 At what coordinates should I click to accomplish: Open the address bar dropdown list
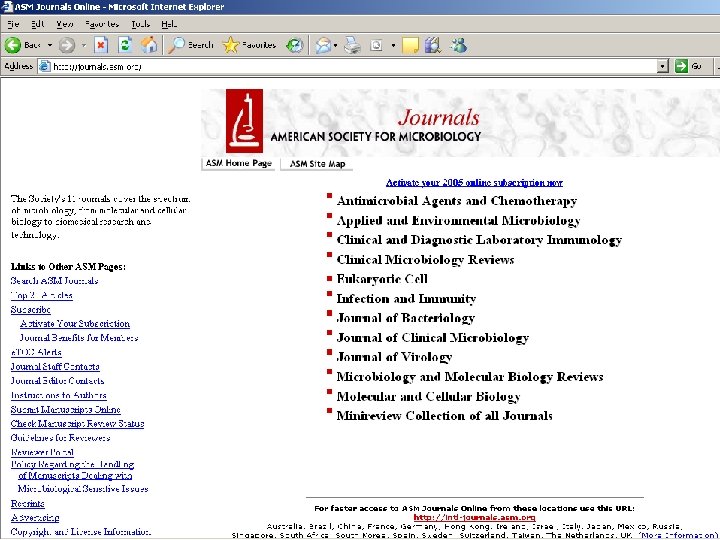[662, 66]
